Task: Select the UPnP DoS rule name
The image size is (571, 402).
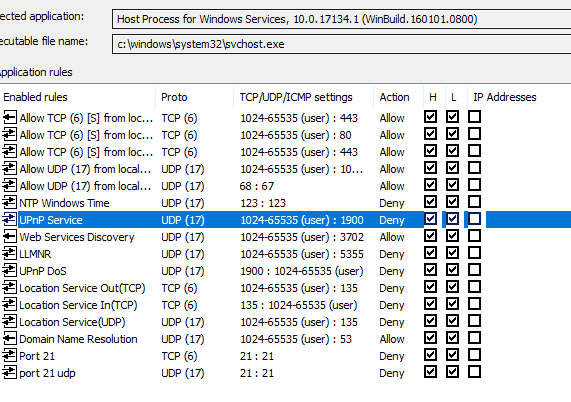Action: (x=43, y=271)
